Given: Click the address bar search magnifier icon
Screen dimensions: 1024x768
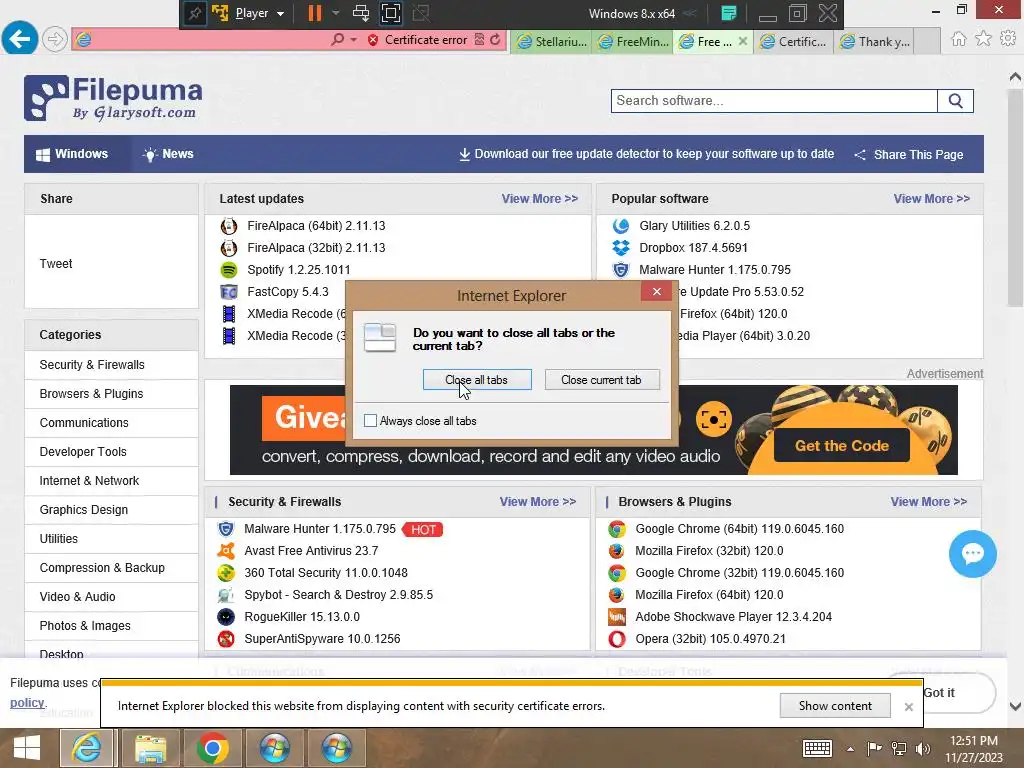Looking at the screenshot, I should tap(337, 40).
